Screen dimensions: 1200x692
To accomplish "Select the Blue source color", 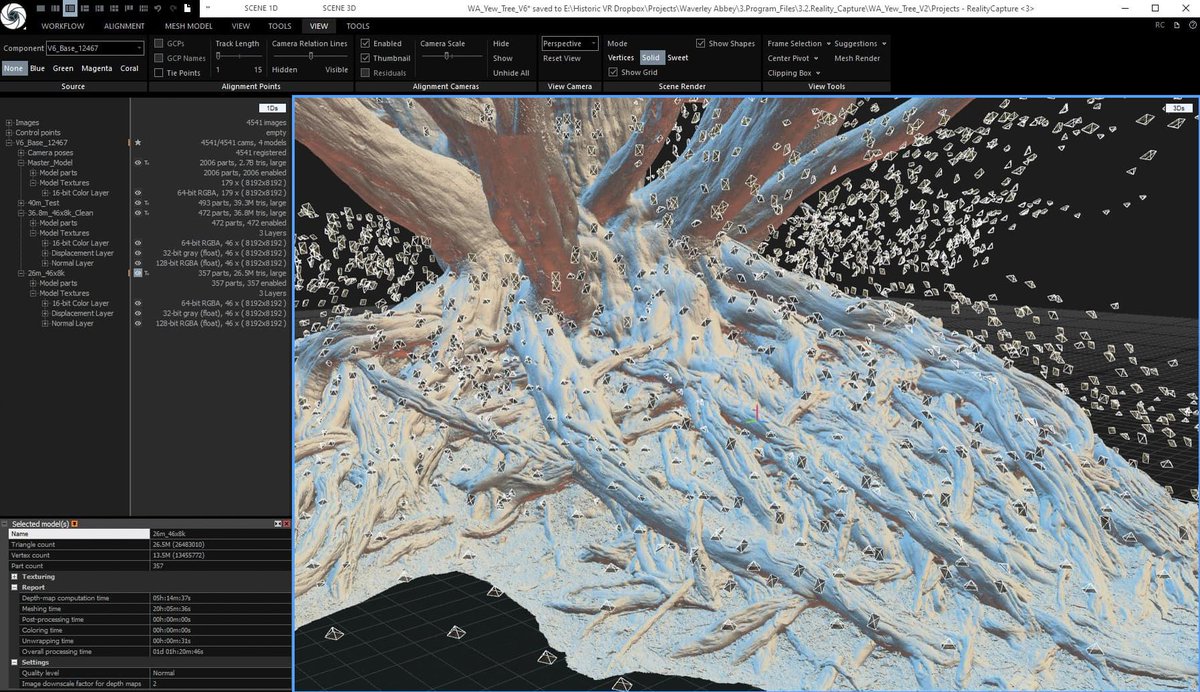I will pos(37,69).
